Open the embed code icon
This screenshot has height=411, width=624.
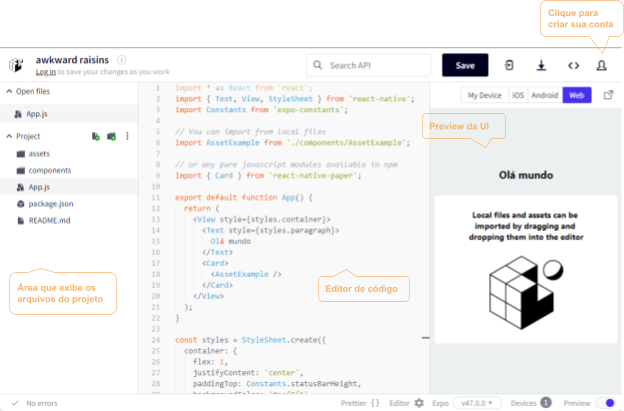click(x=573, y=66)
